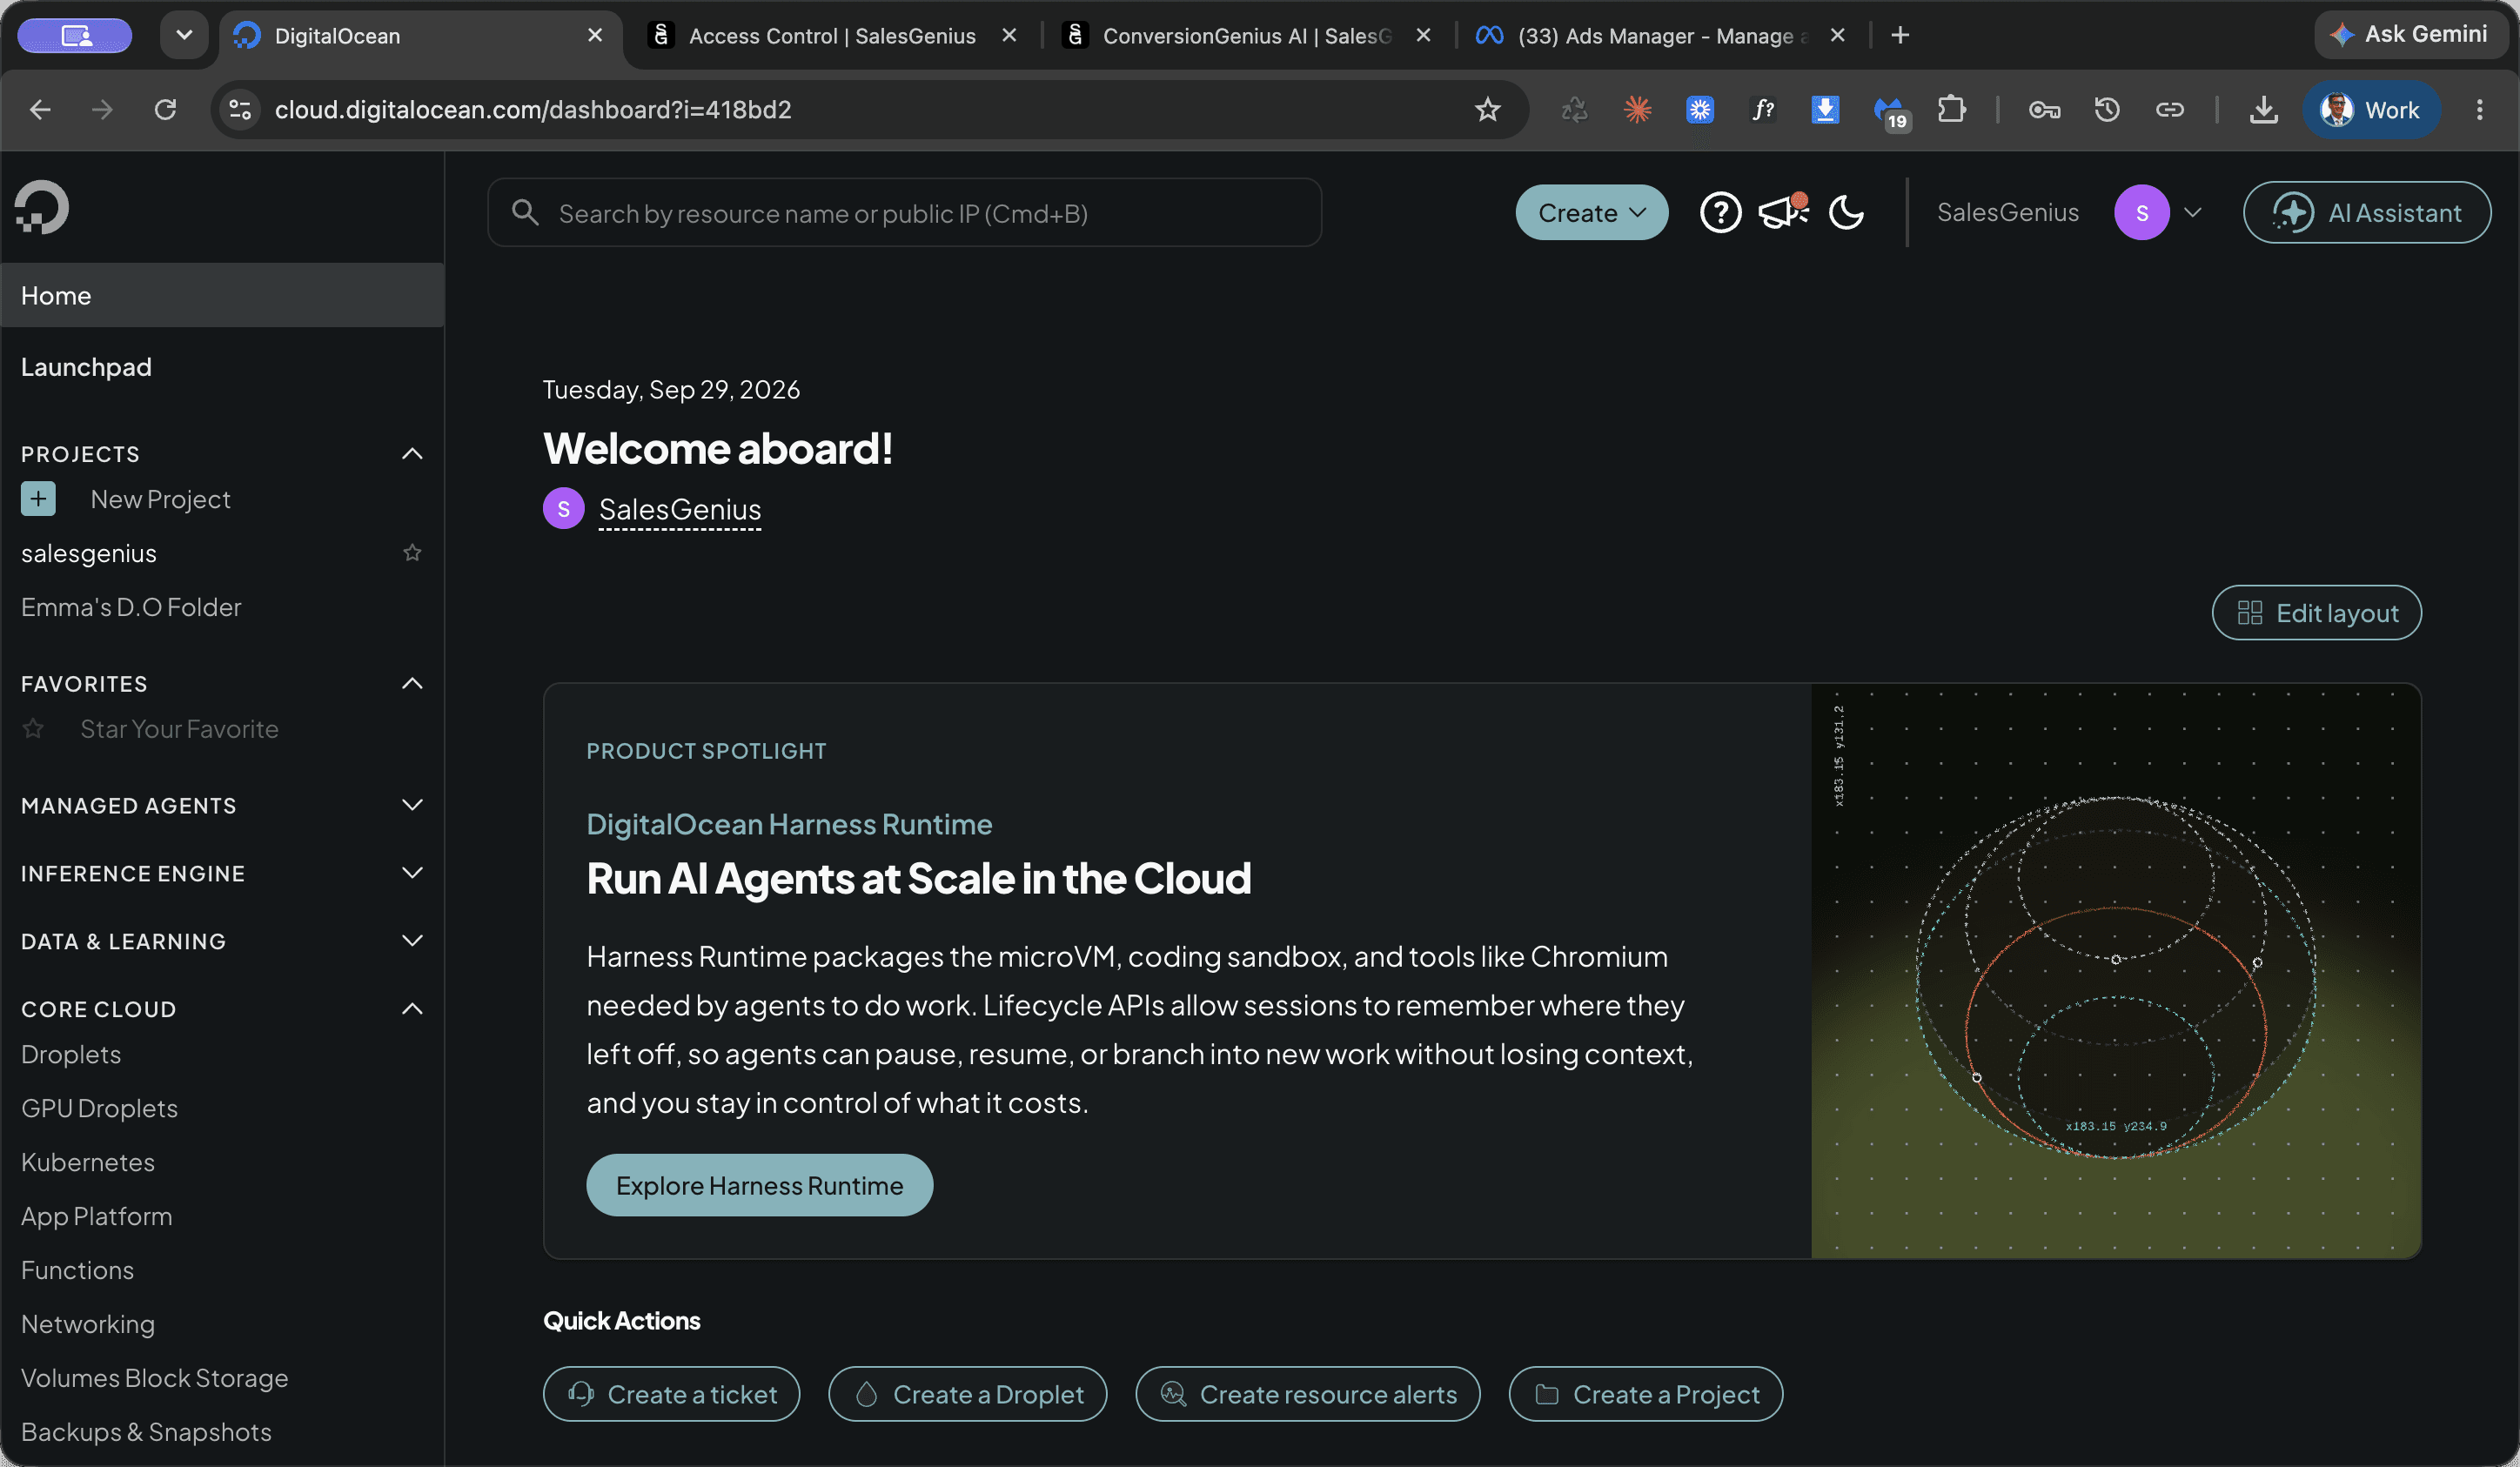Viewport: 2520px width, 1467px height.
Task: Switch to ConversionGenius AI tab
Action: click(x=1245, y=35)
